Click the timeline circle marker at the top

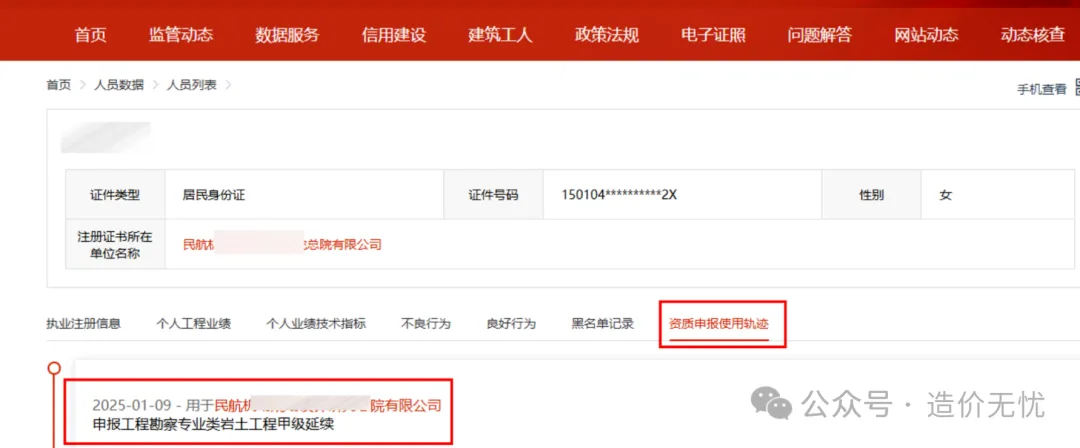[54, 368]
